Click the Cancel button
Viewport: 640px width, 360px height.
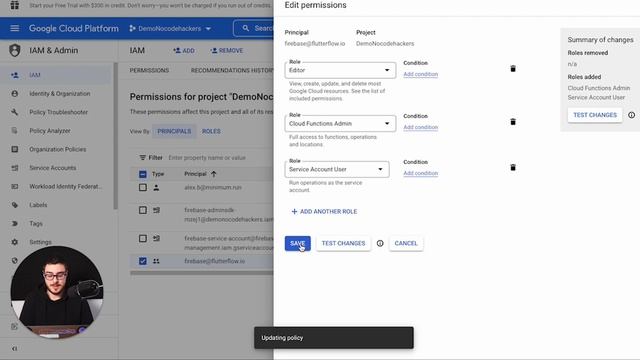coord(406,243)
